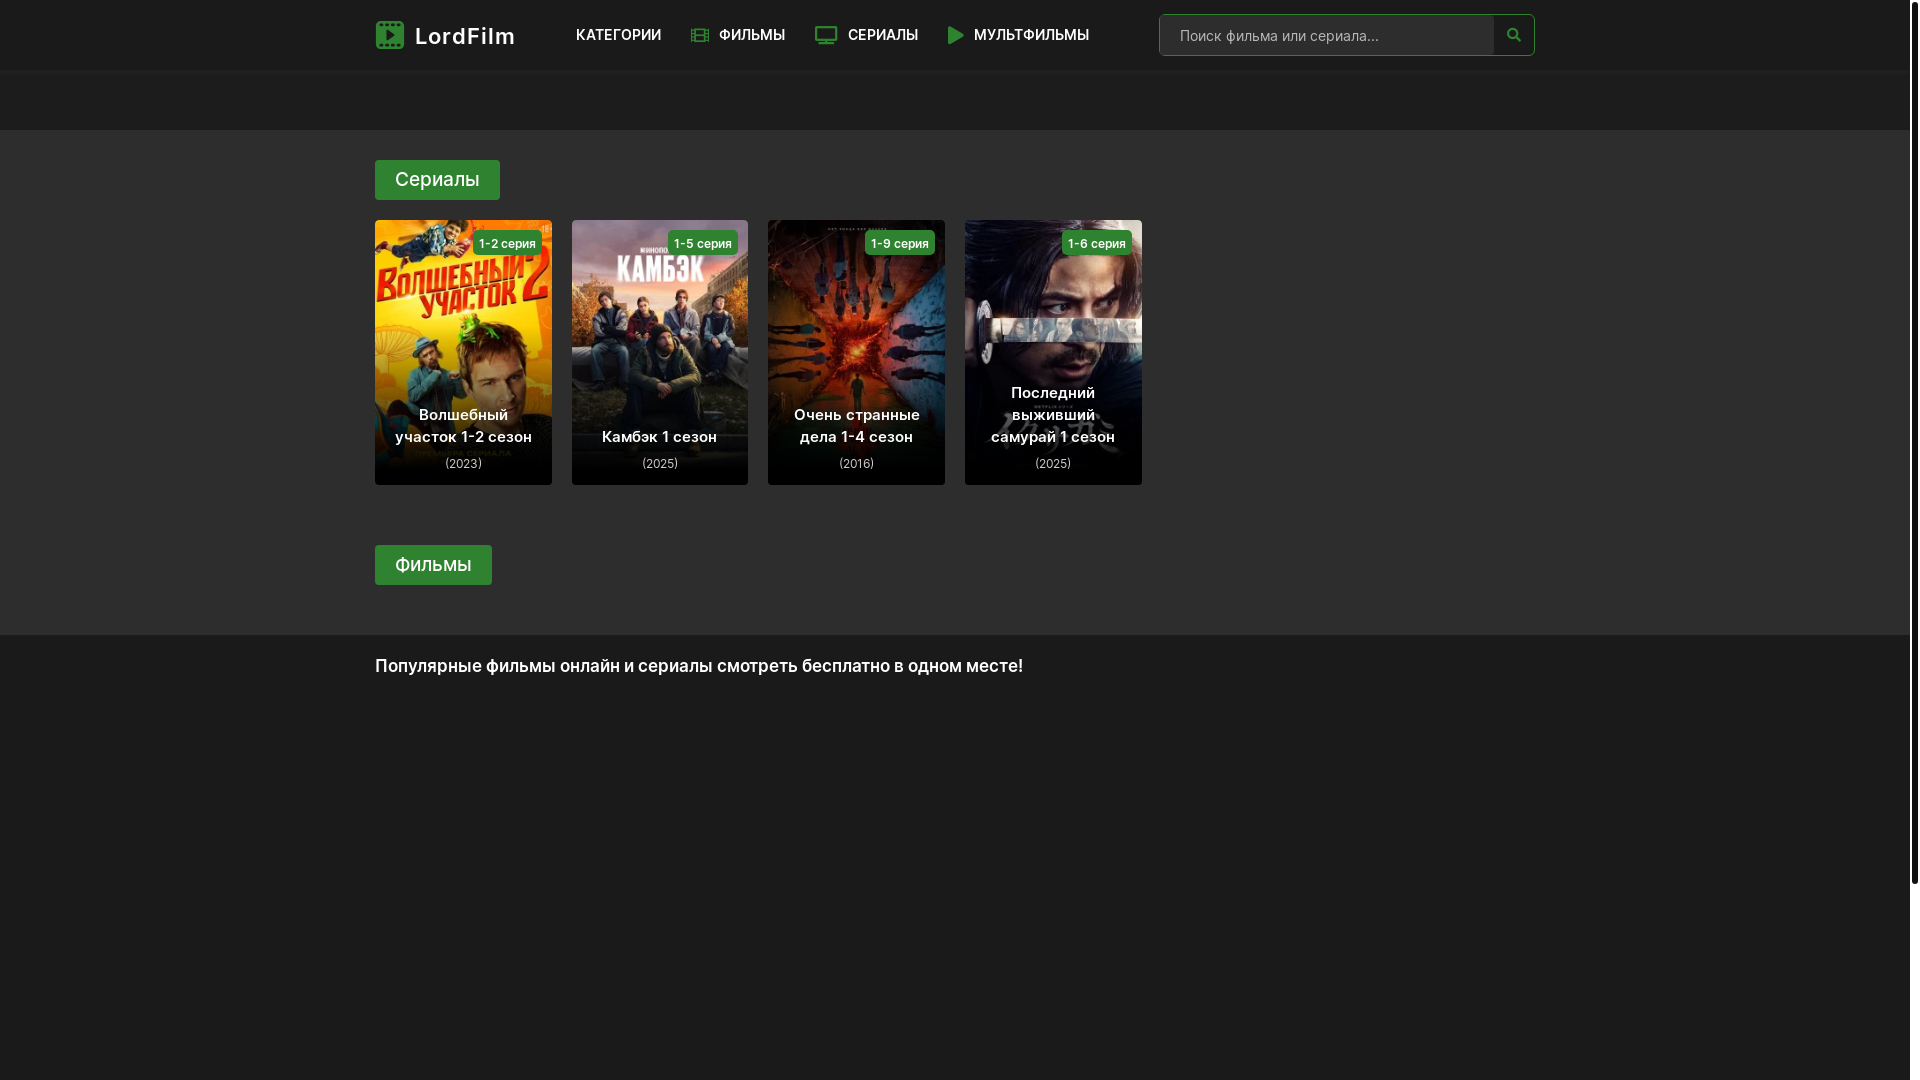Click title Волшебный участок 1-2 сезон
The height and width of the screenshot is (1080, 1920).
463,426
